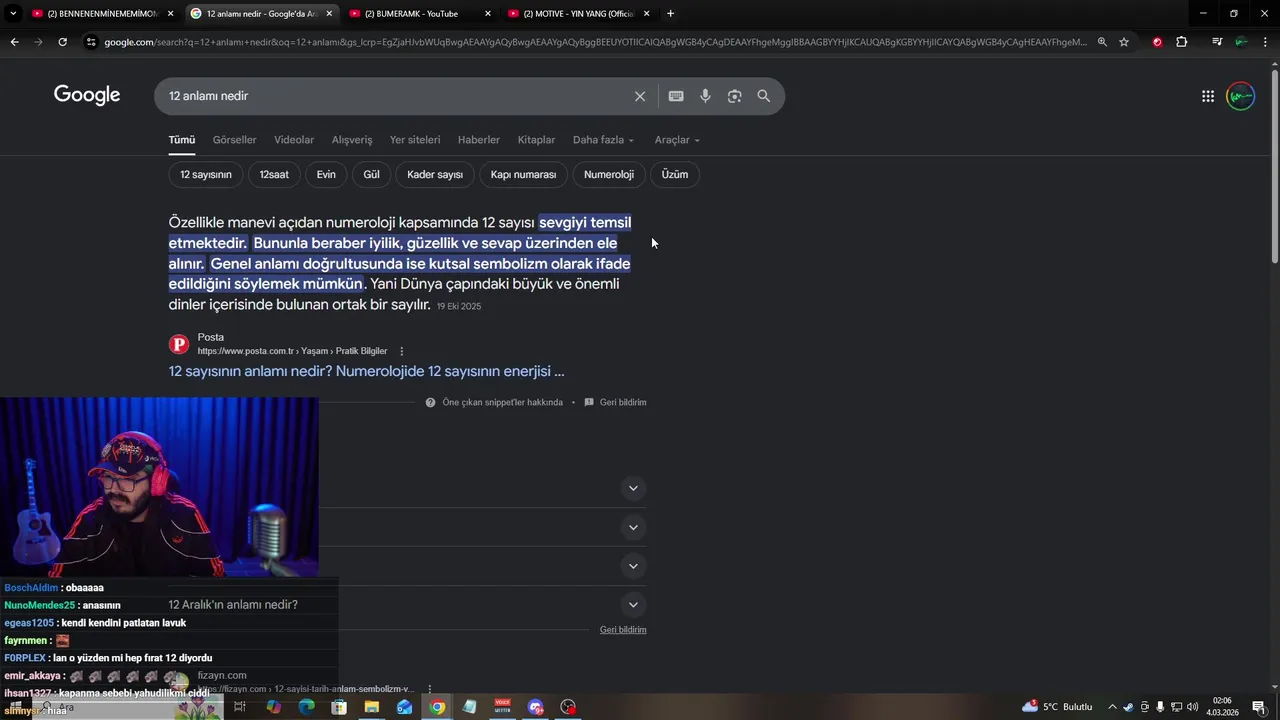1280x720 pixels.
Task: Open the on-screen keyboard input tool
Action: coord(676,96)
